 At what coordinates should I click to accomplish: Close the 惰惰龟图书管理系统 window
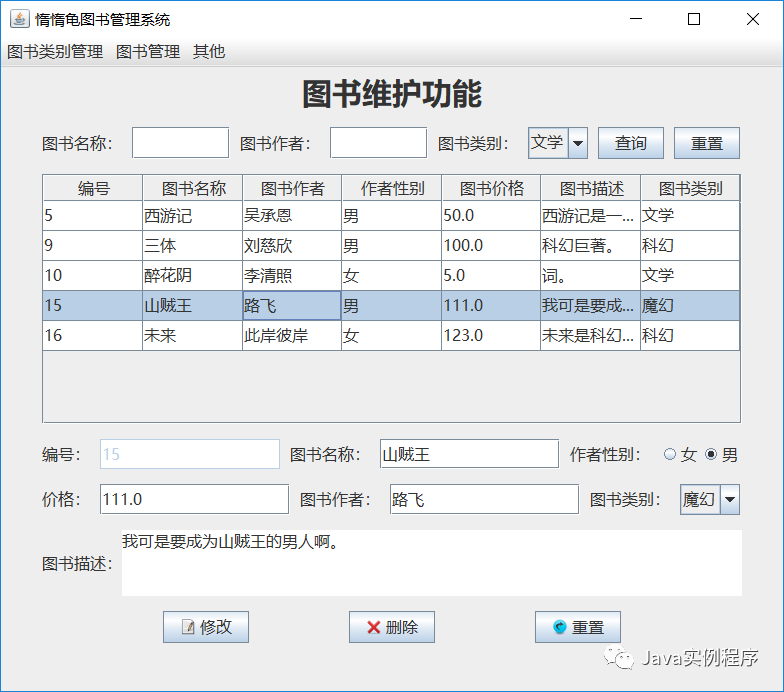pos(752,19)
